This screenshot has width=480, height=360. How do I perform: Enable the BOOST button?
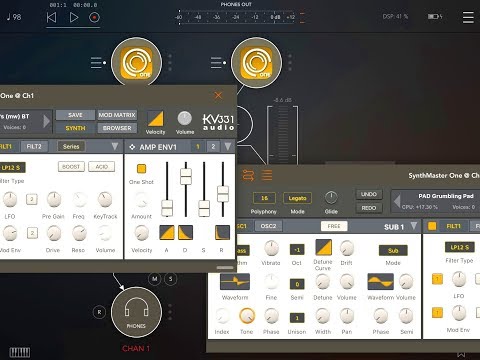point(71,167)
